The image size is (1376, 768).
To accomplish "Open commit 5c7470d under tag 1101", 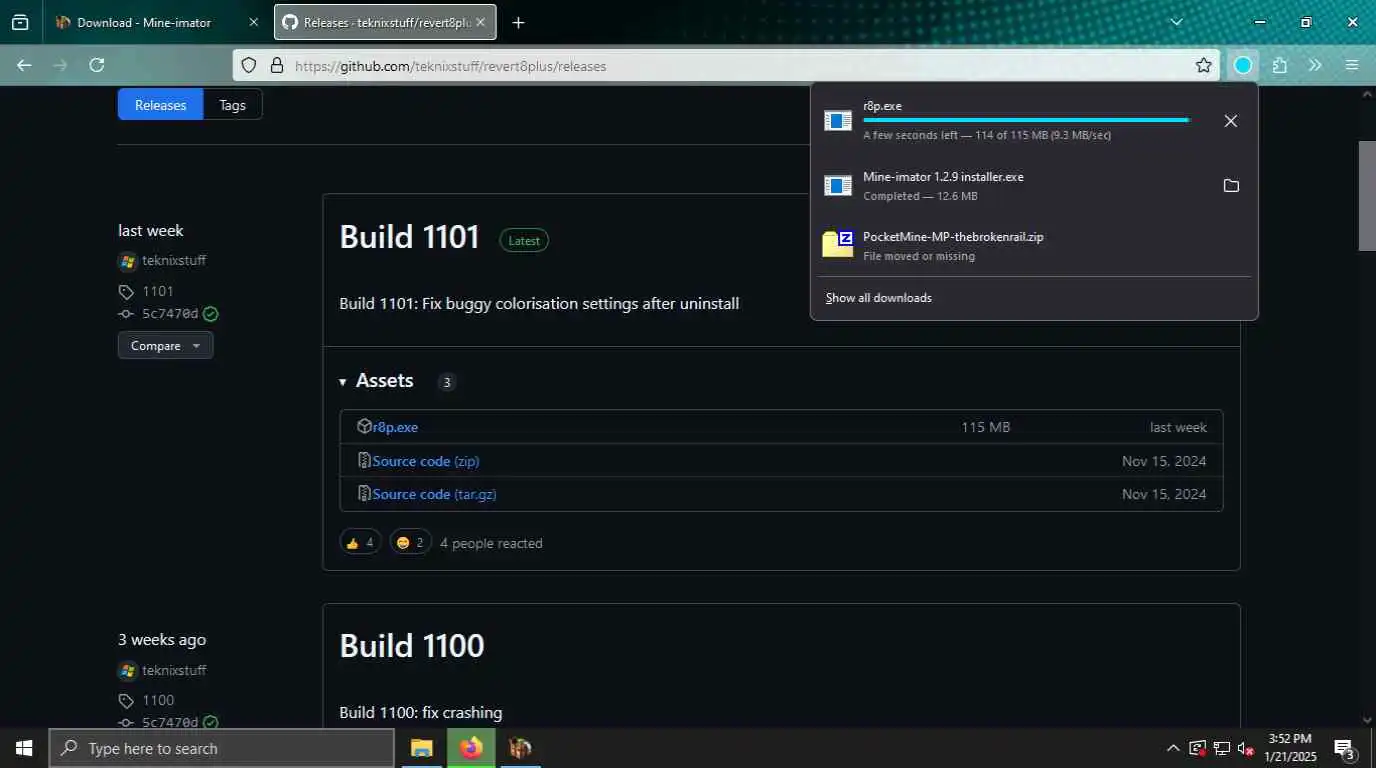I will click(170, 314).
